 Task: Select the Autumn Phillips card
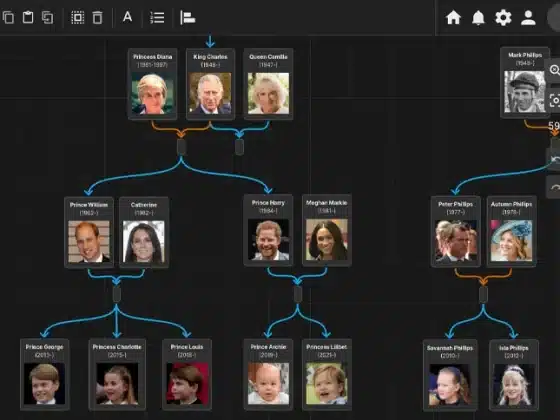pyautogui.click(x=511, y=231)
